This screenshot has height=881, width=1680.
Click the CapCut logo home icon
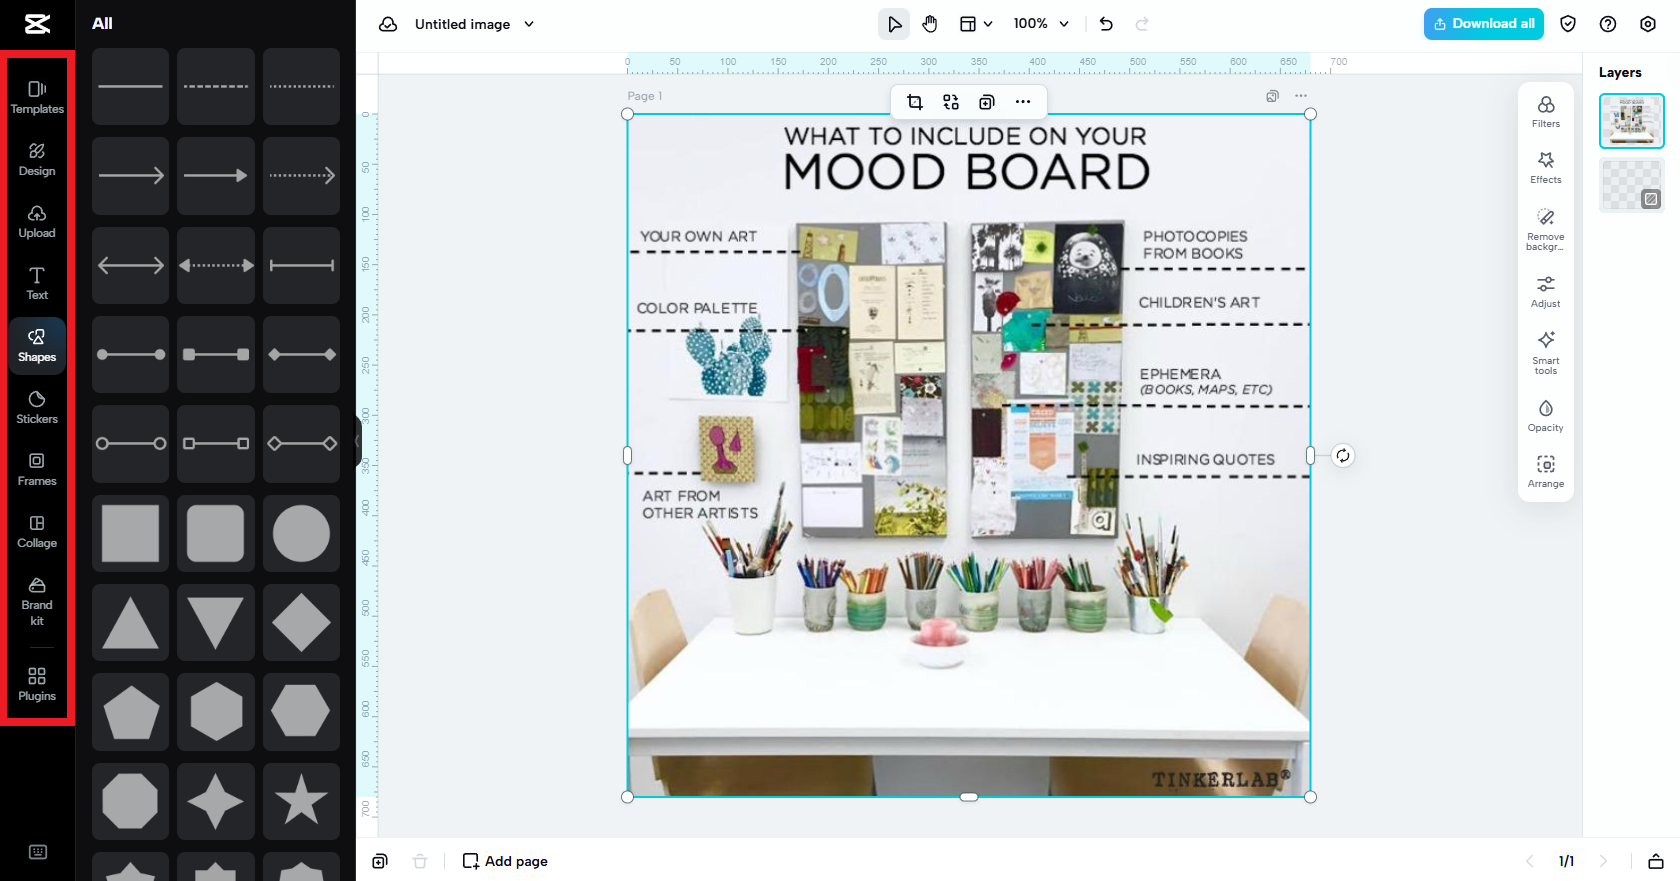pos(37,24)
